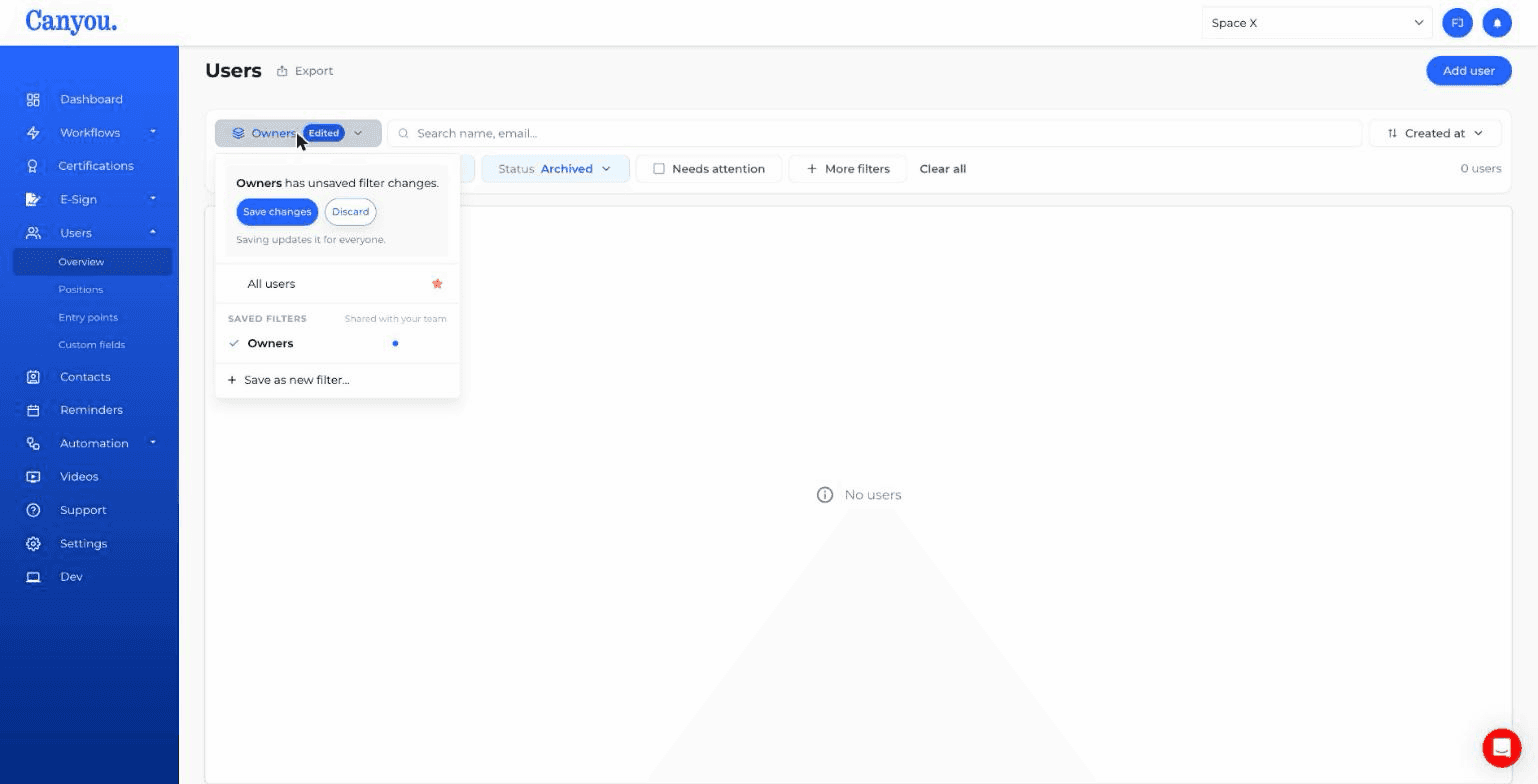
Task: Click the Certifications badge icon
Action: point(33,166)
